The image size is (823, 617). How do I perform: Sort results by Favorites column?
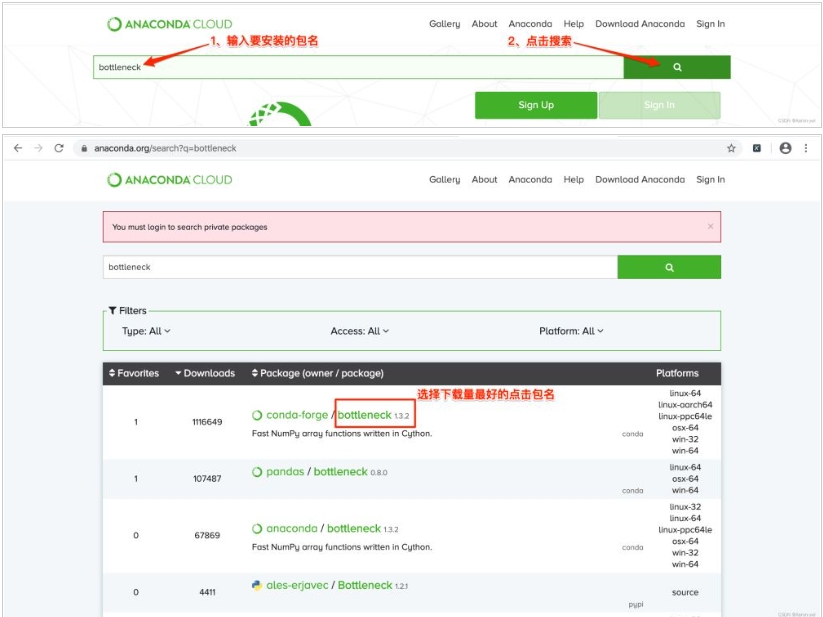[134, 373]
